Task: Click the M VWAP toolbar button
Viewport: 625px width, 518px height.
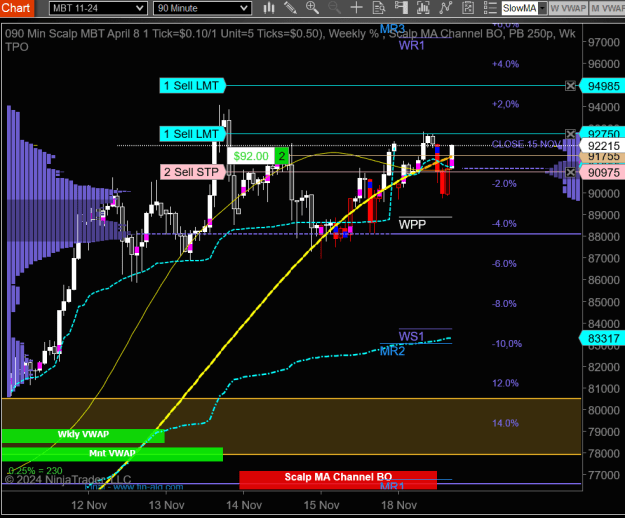Action: 607,8
